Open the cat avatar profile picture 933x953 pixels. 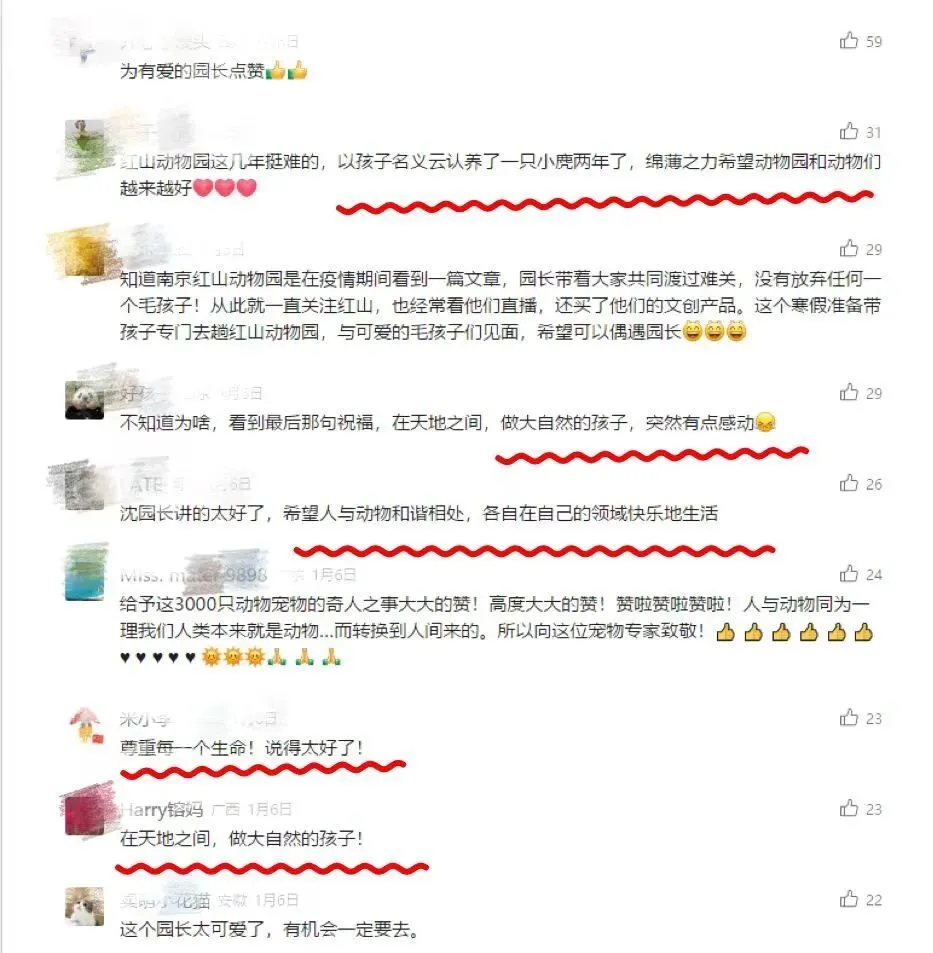pyautogui.click(x=84, y=906)
